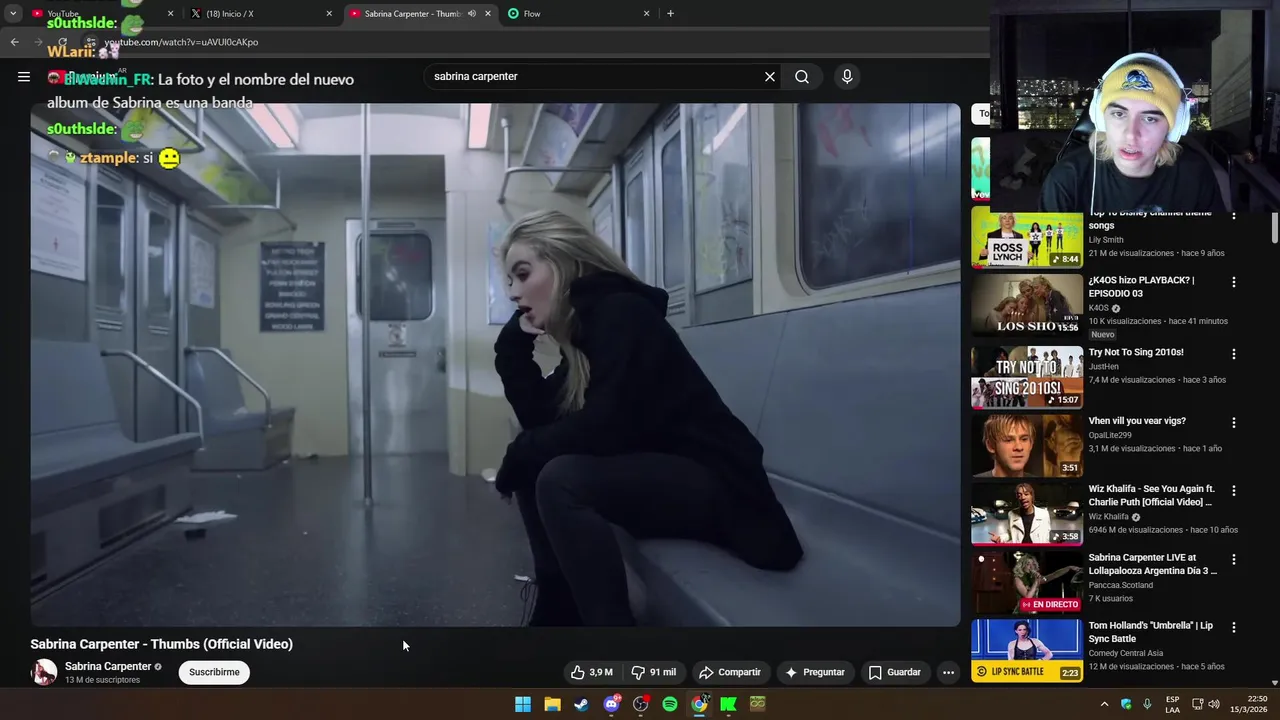Open more actions menu under the video
Image resolution: width=1280 pixels, height=720 pixels.
[948, 672]
